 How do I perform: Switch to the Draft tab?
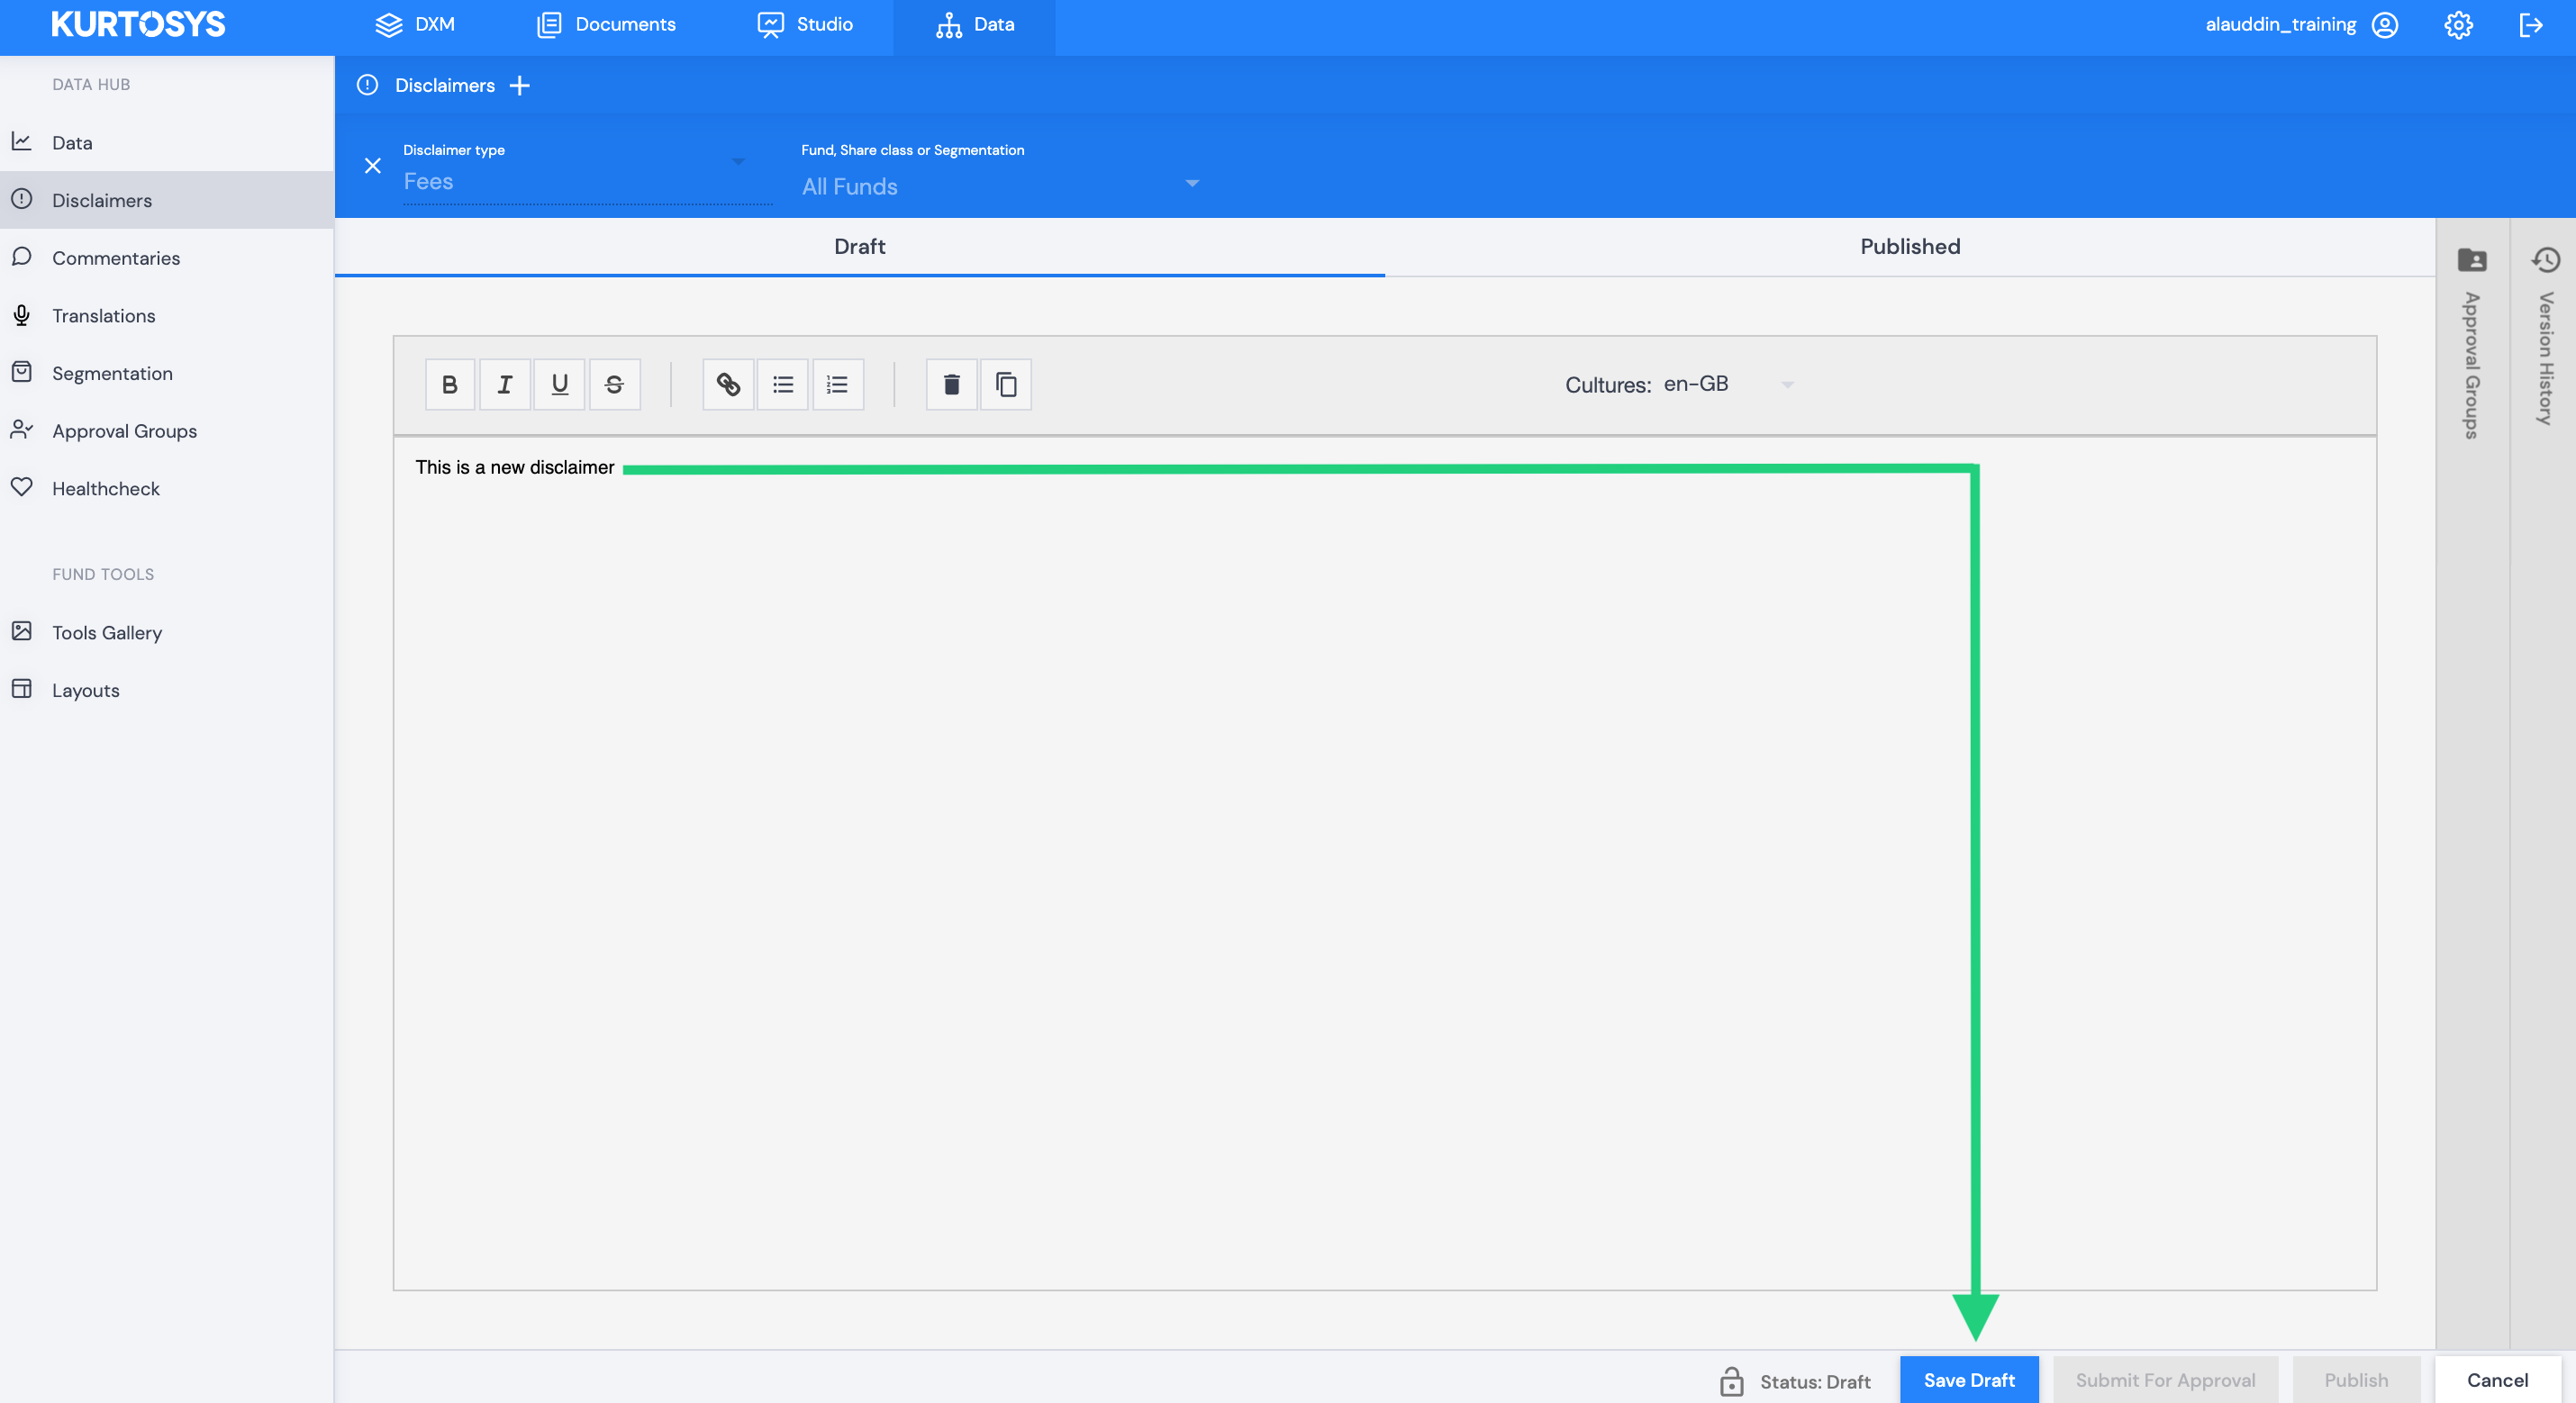click(860, 246)
